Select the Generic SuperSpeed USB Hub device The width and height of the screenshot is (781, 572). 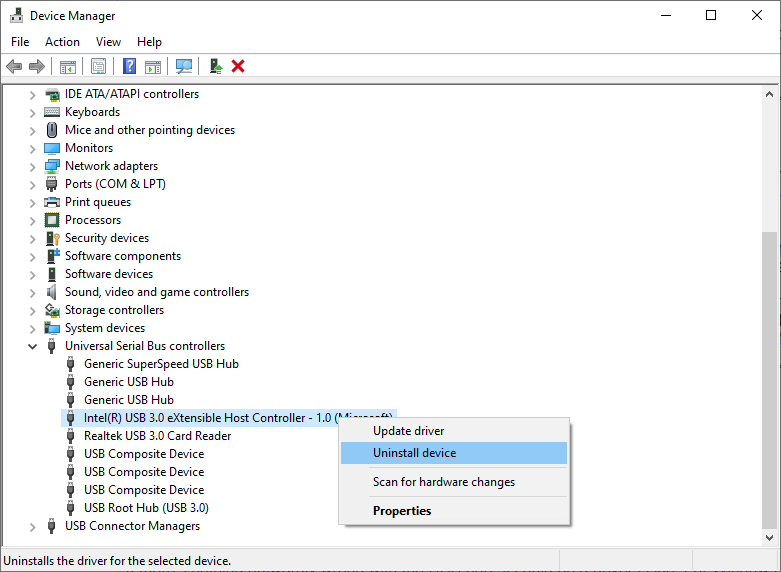point(161,364)
